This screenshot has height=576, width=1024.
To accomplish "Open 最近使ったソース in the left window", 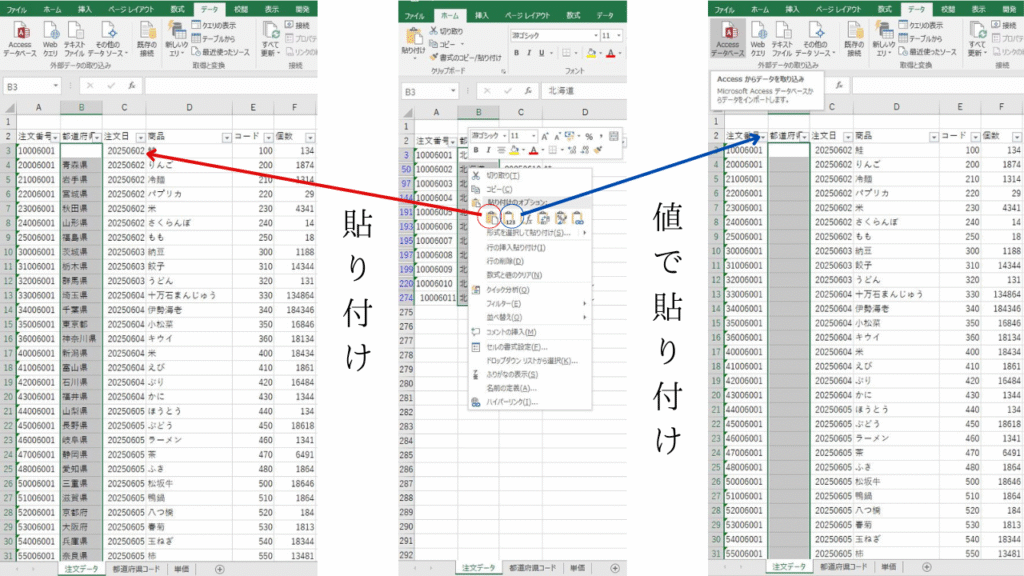I will click(x=221, y=52).
